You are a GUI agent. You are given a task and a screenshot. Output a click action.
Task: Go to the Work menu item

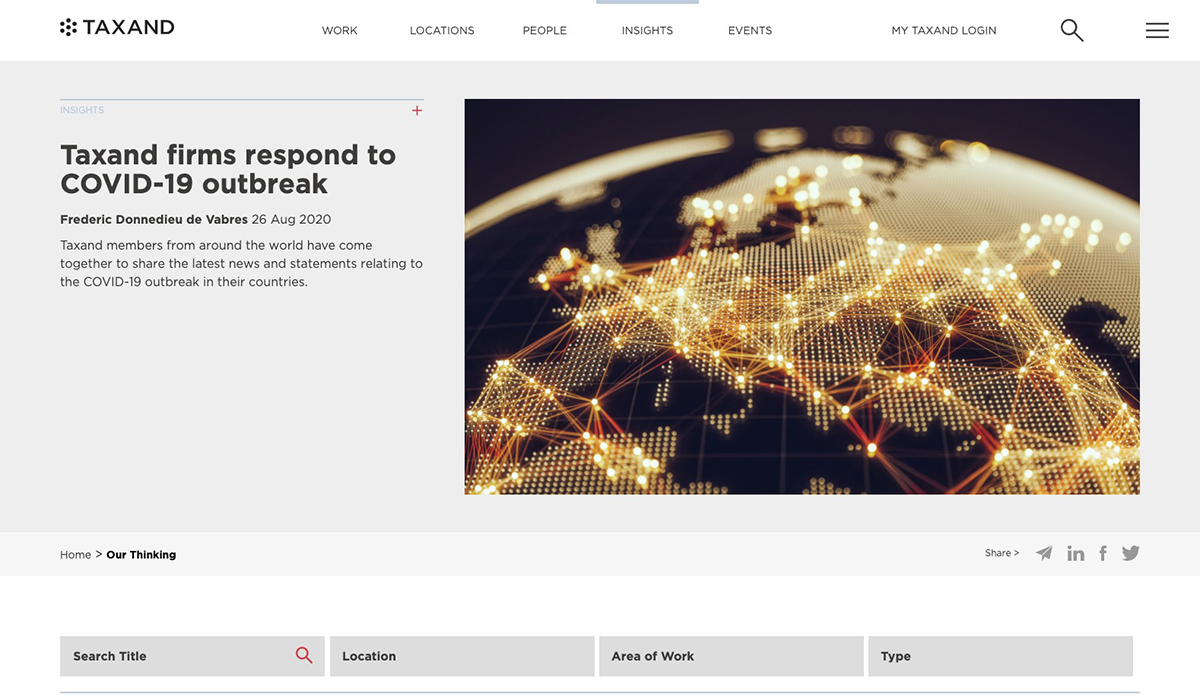[x=339, y=31]
